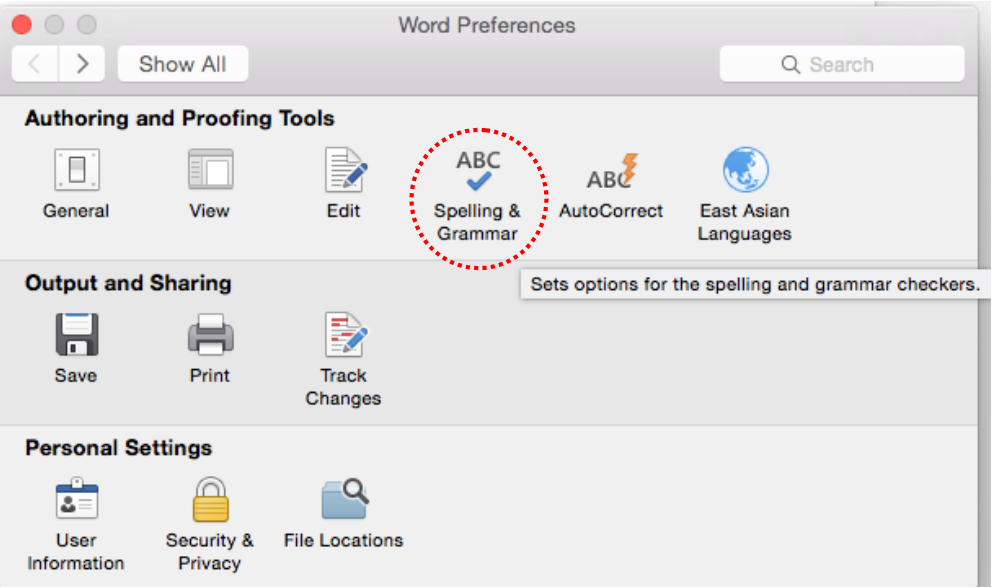
Task: Go back with the left chevron button
Action: (35, 64)
